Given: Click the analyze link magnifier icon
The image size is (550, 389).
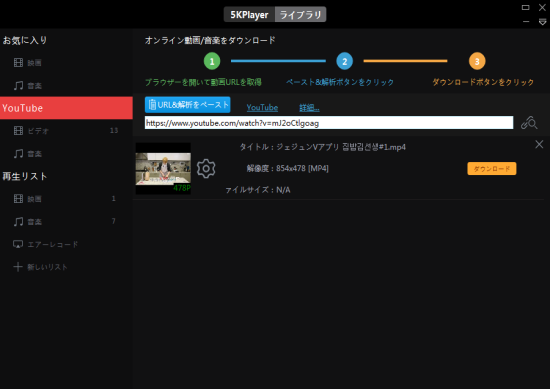Looking at the screenshot, I should pos(529,123).
